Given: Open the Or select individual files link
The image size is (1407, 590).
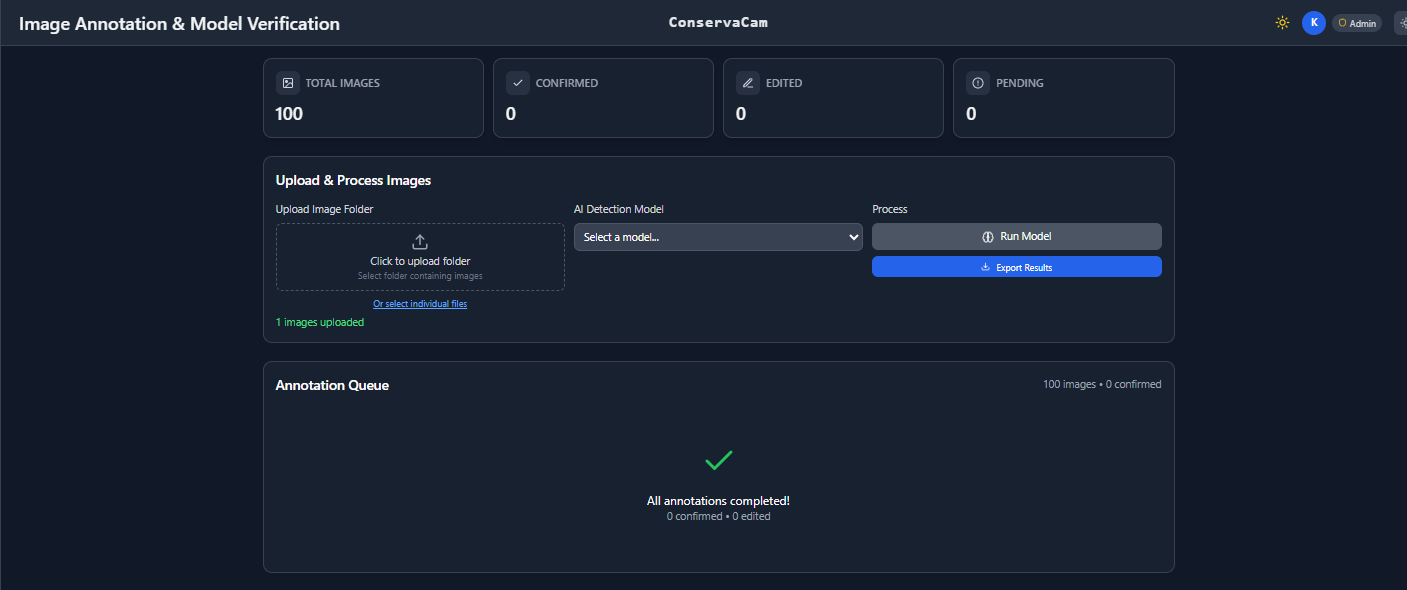Looking at the screenshot, I should coord(419,303).
